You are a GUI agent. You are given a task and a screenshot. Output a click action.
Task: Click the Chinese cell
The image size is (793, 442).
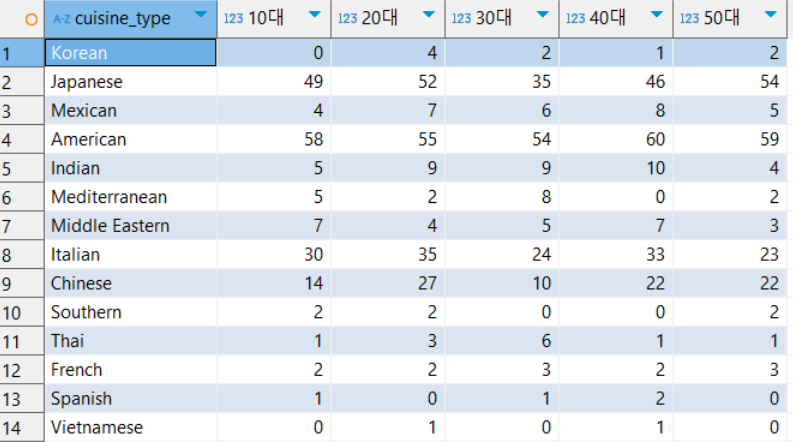click(x=130, y=283)
